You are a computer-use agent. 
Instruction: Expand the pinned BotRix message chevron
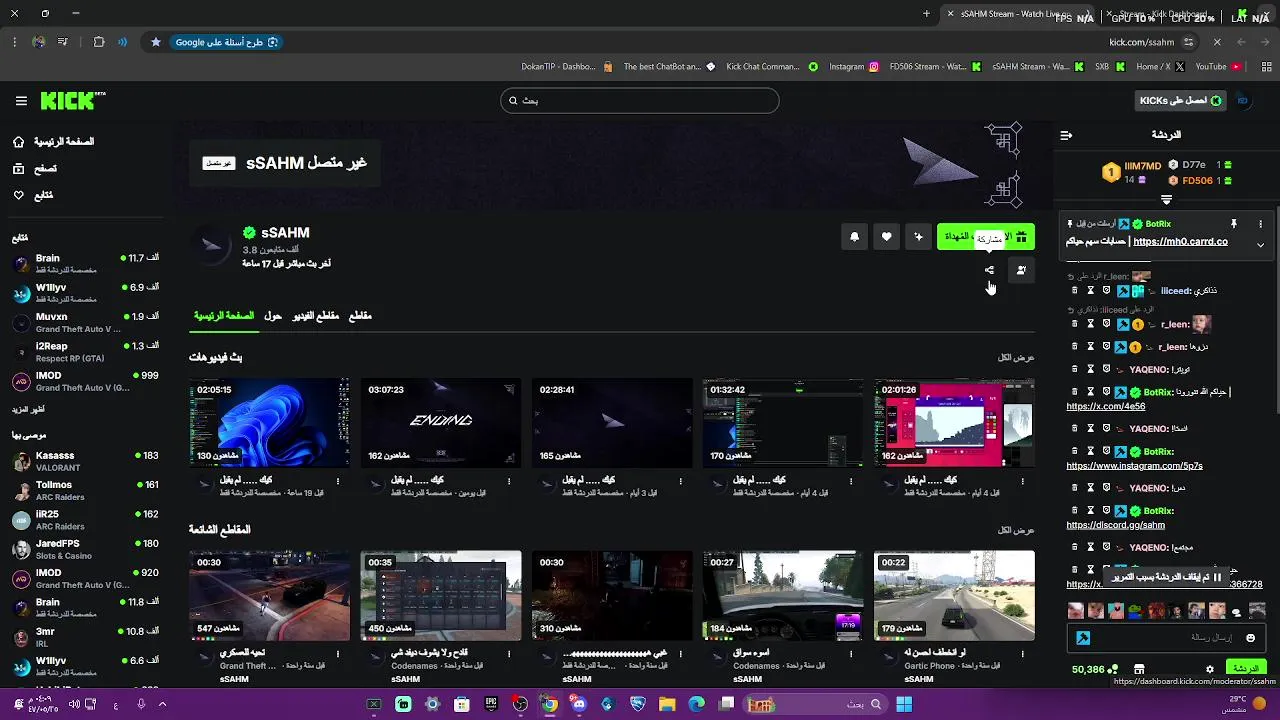1260,244
